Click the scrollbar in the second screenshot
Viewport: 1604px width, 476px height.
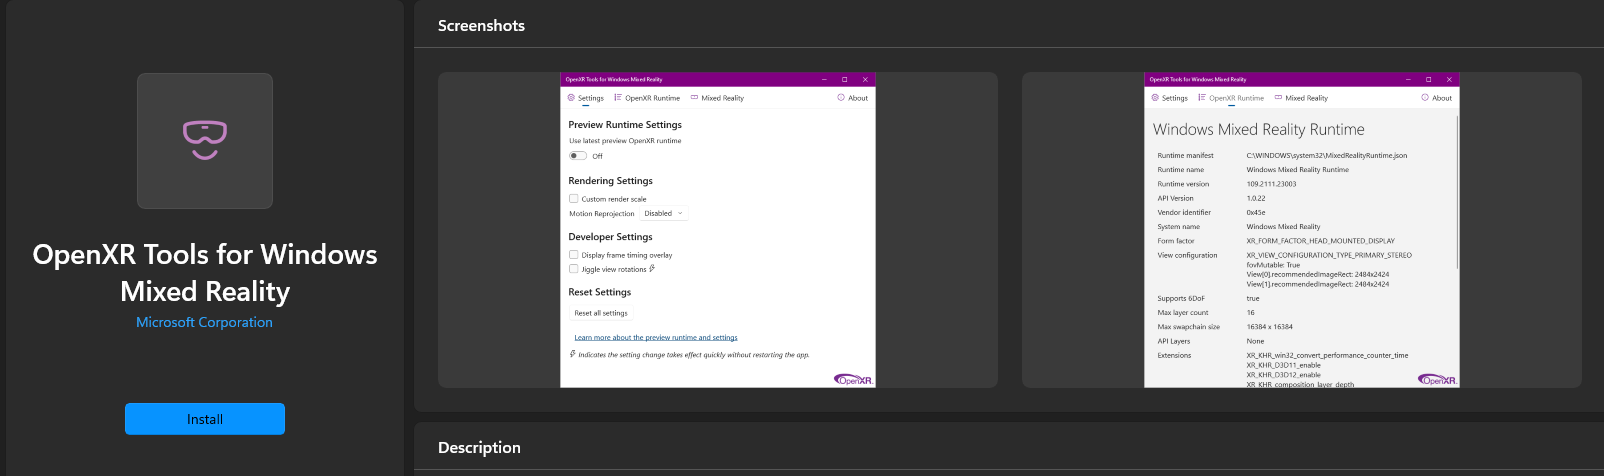[1457, 192]
